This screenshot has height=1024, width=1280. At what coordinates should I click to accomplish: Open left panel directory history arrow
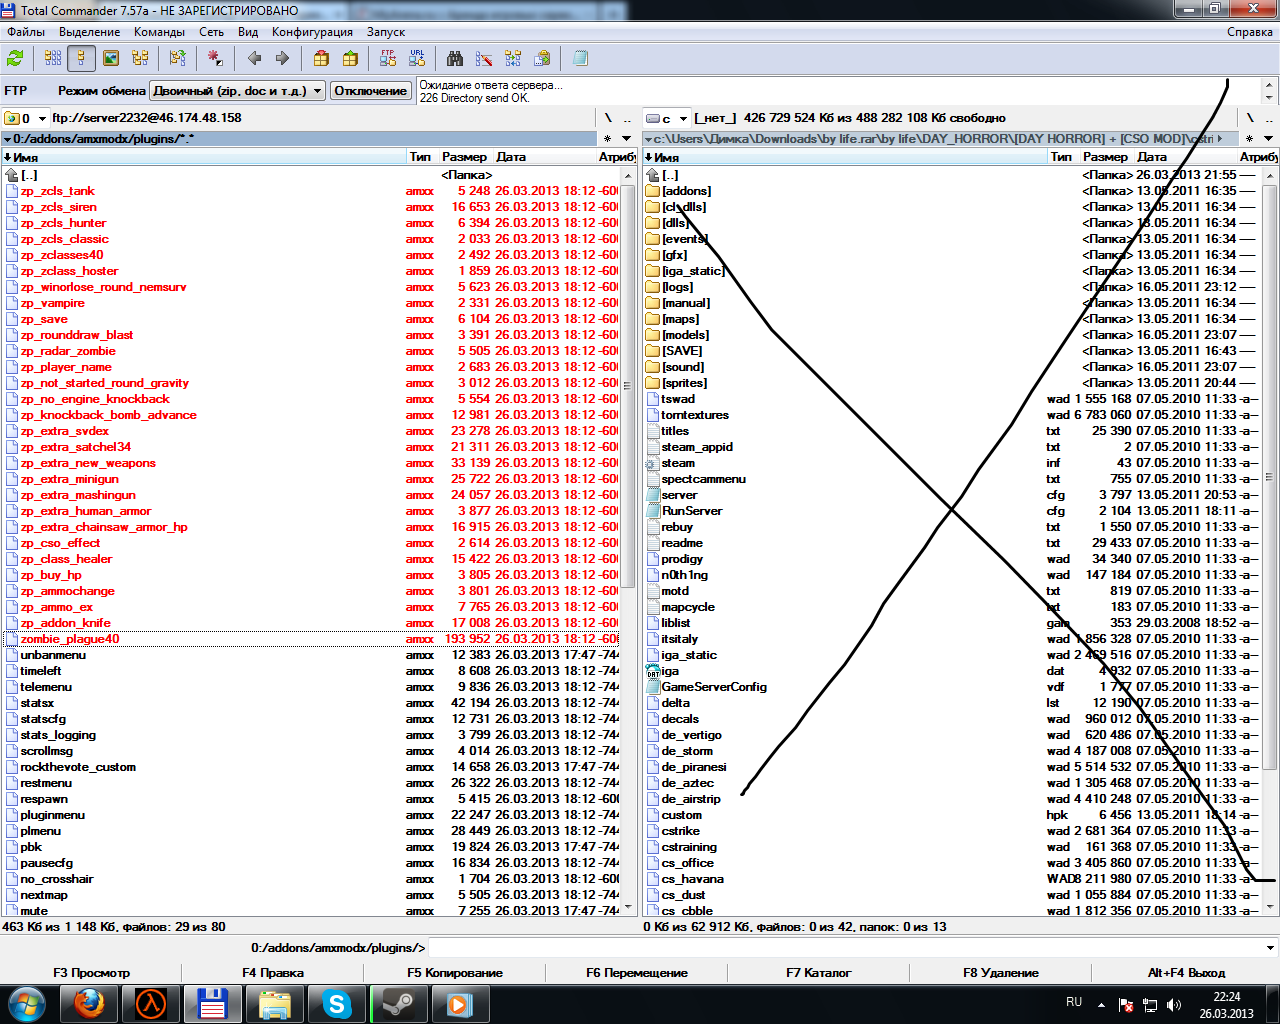(x=627, y=139)
